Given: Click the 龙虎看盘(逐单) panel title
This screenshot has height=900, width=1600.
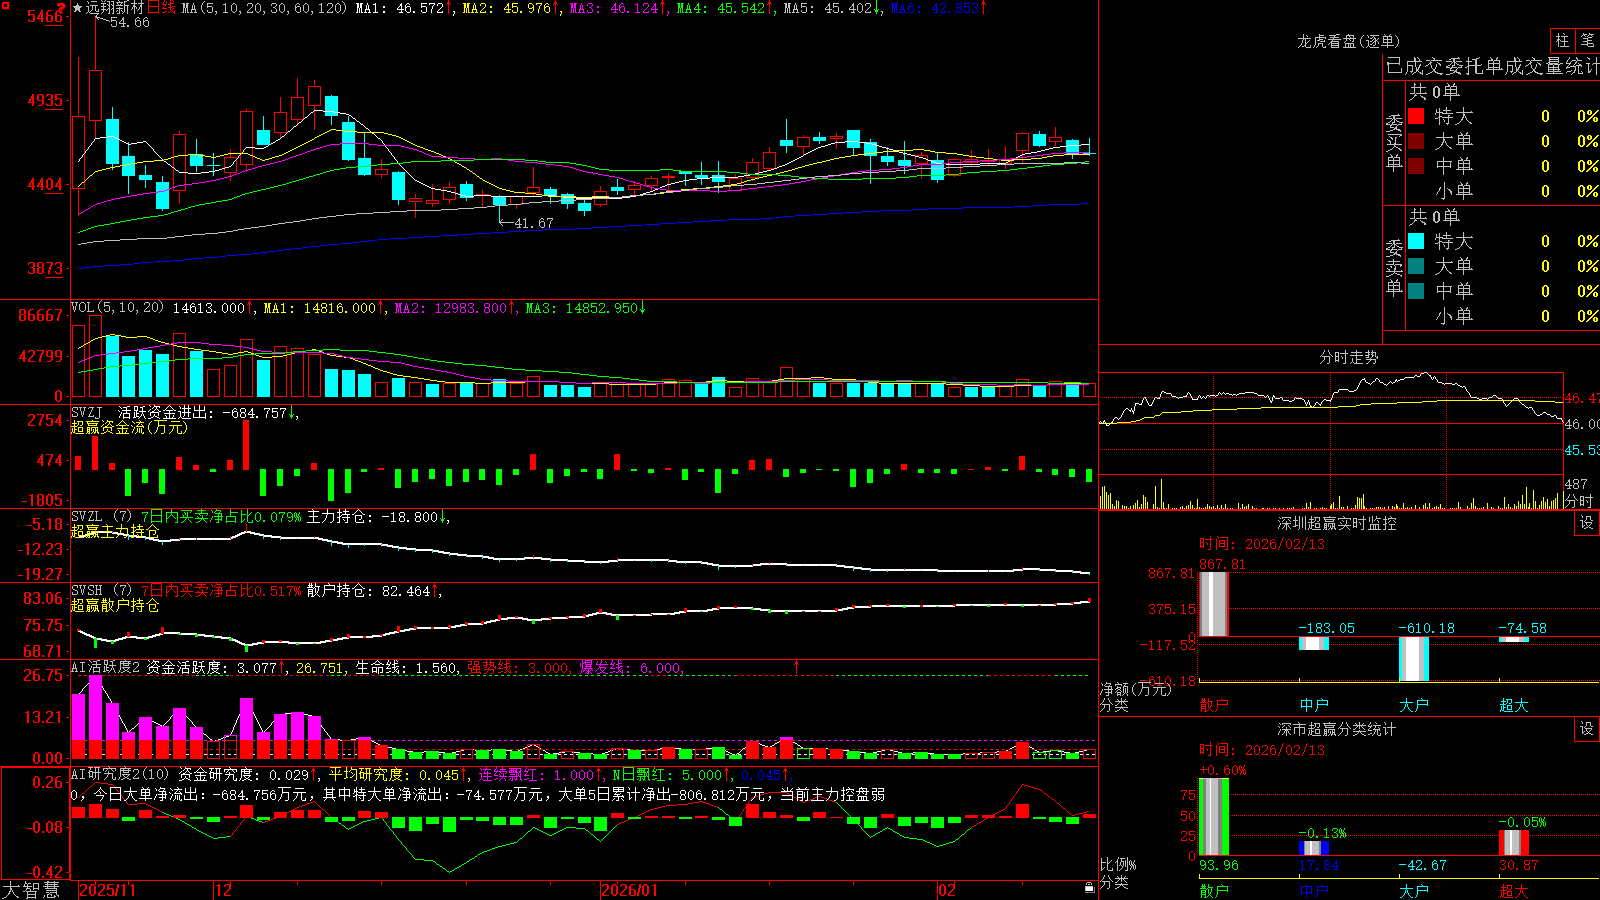Looking at the screenshot, I should (x=1348, y=41).
